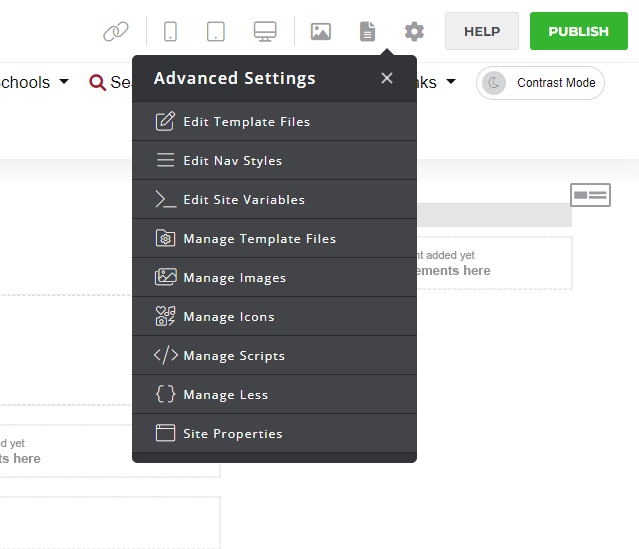639x549 pixels.
Task: Click the search magnifier in nav bar
Action: tap(97, 83)
